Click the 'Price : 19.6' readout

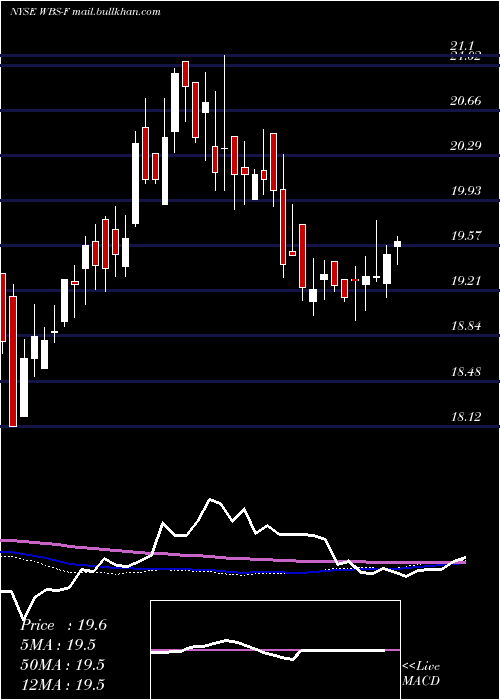64,625
